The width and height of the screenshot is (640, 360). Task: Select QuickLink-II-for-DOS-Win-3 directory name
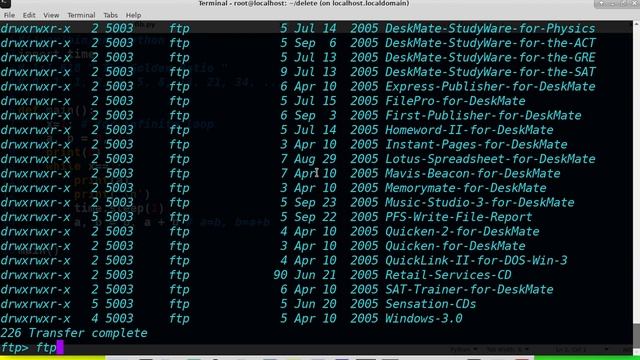(x=476, y=260)
